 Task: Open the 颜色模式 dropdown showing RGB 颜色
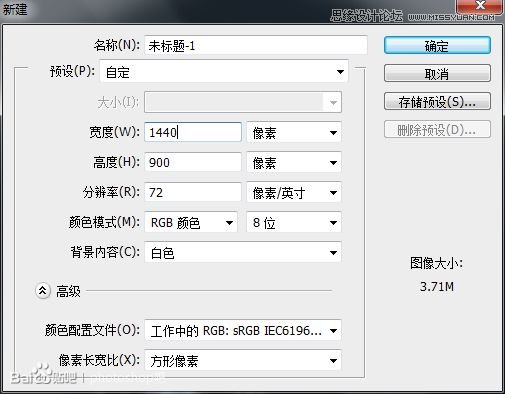click(191, 222)
